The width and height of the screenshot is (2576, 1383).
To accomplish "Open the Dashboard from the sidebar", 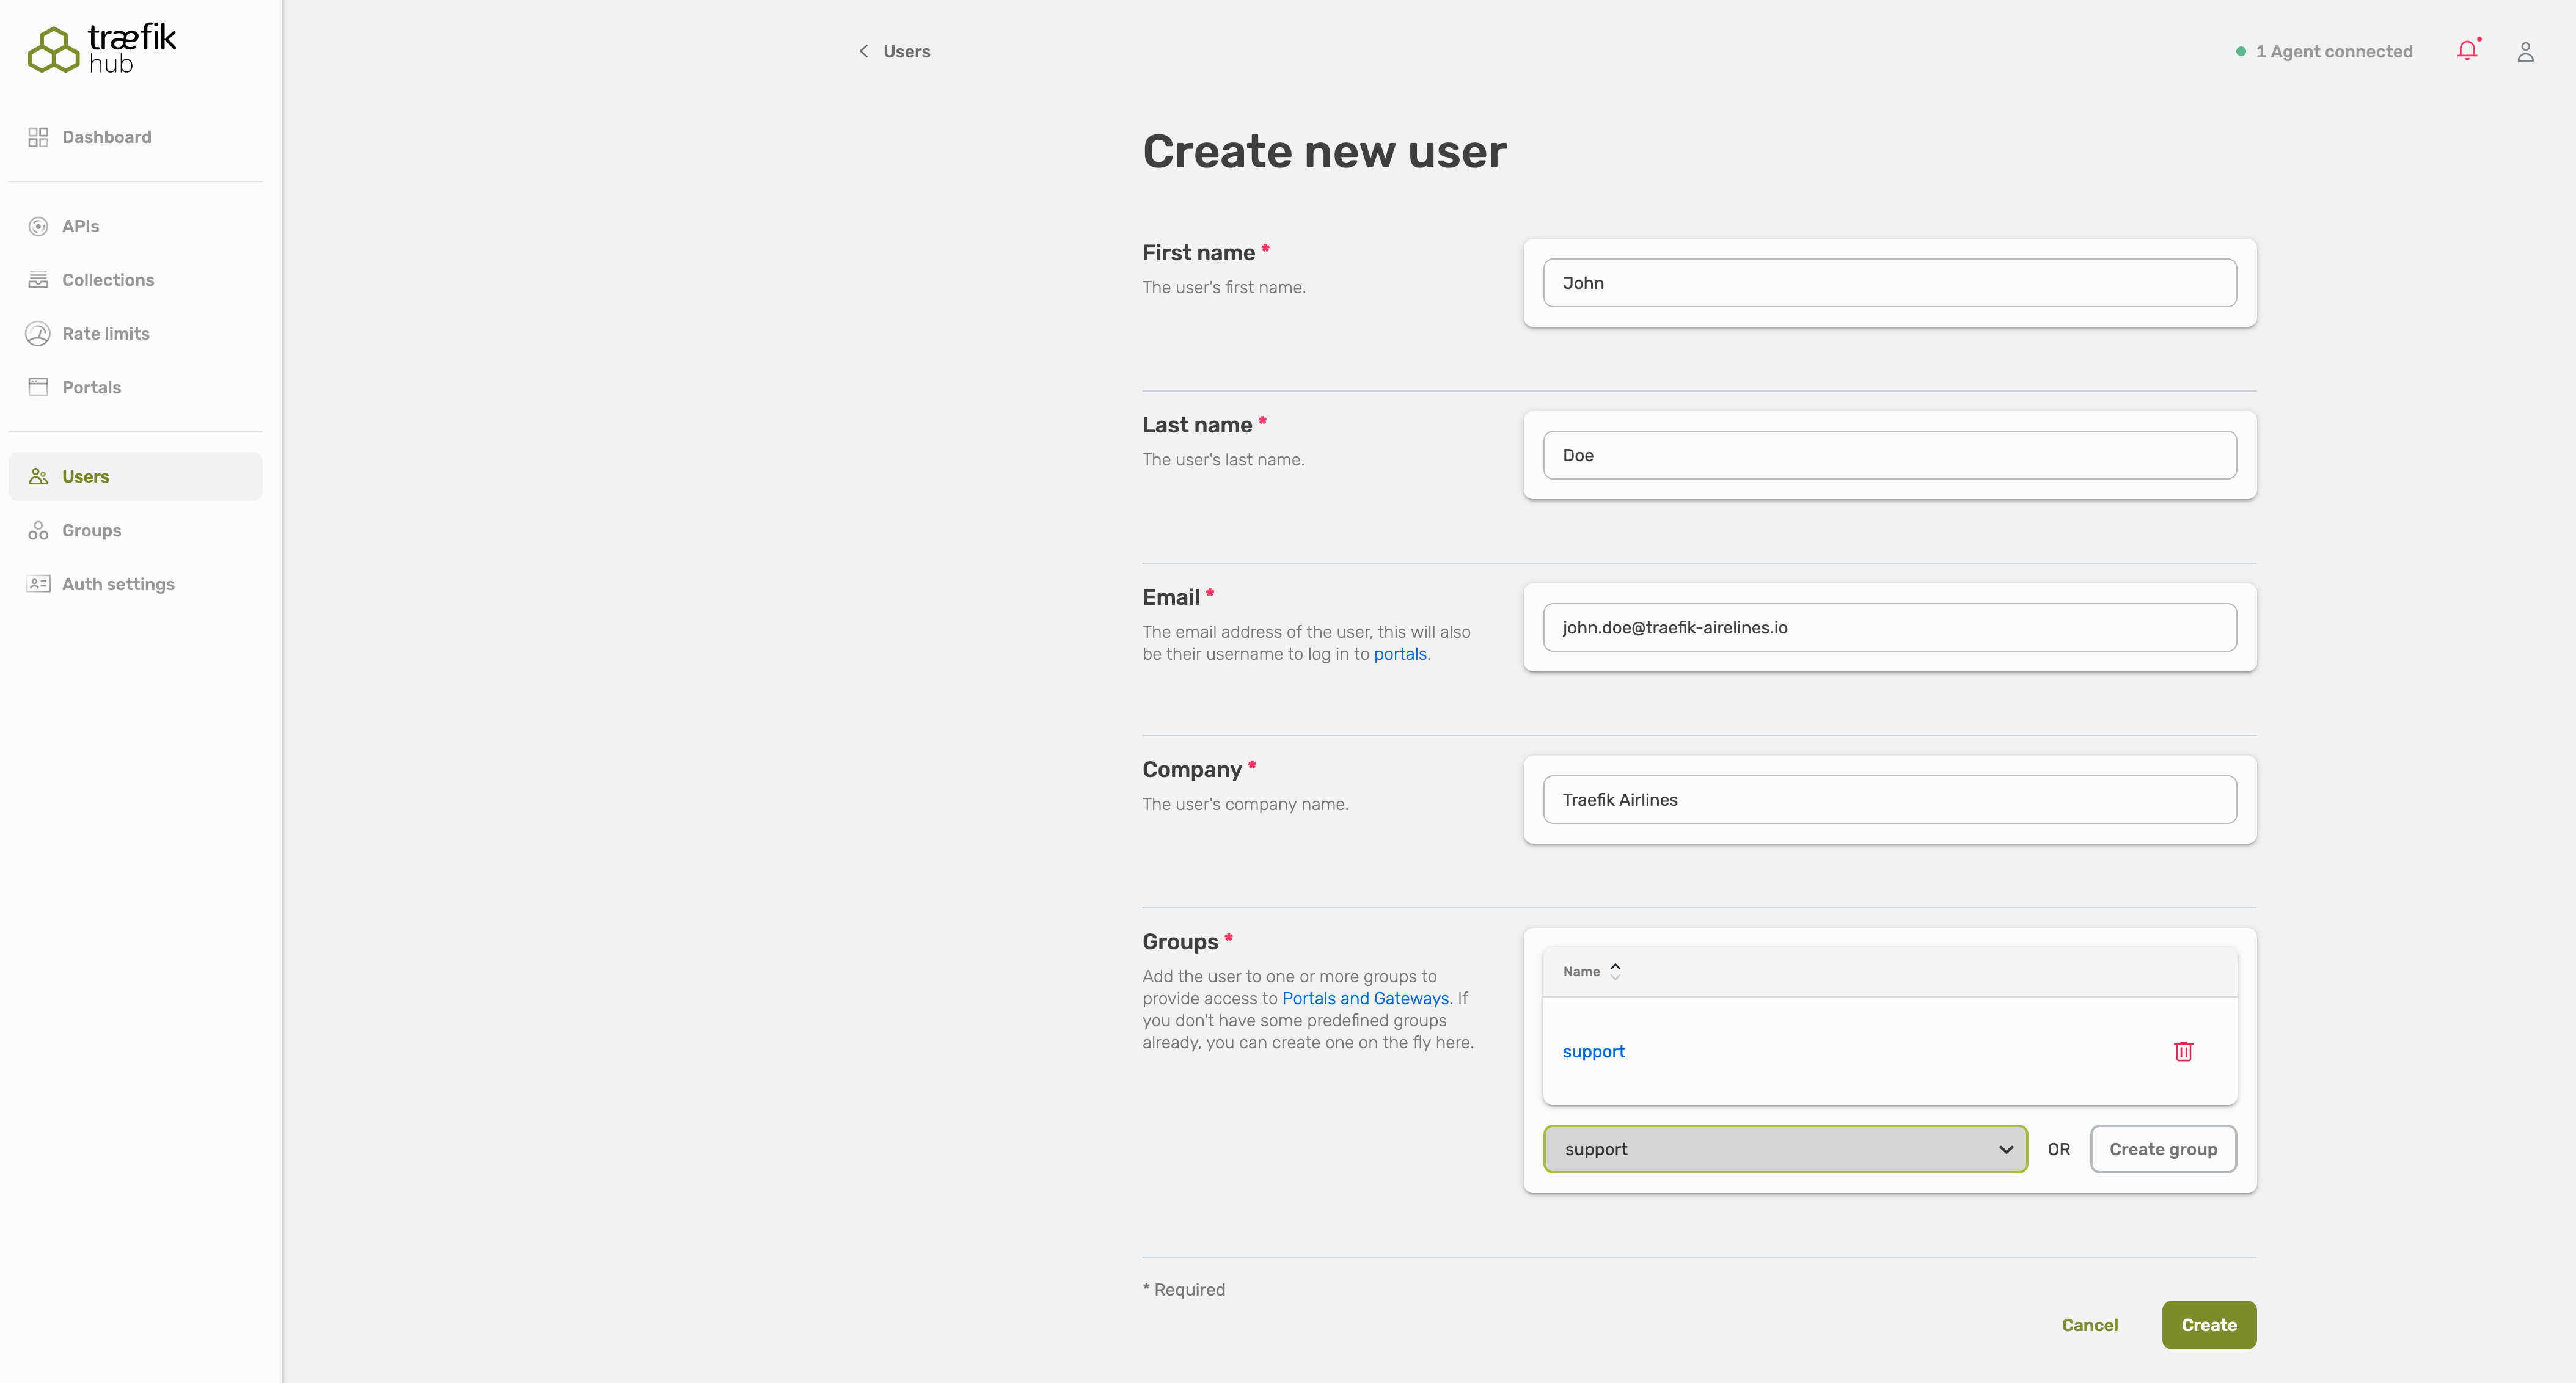I will [x=39, y=136].
